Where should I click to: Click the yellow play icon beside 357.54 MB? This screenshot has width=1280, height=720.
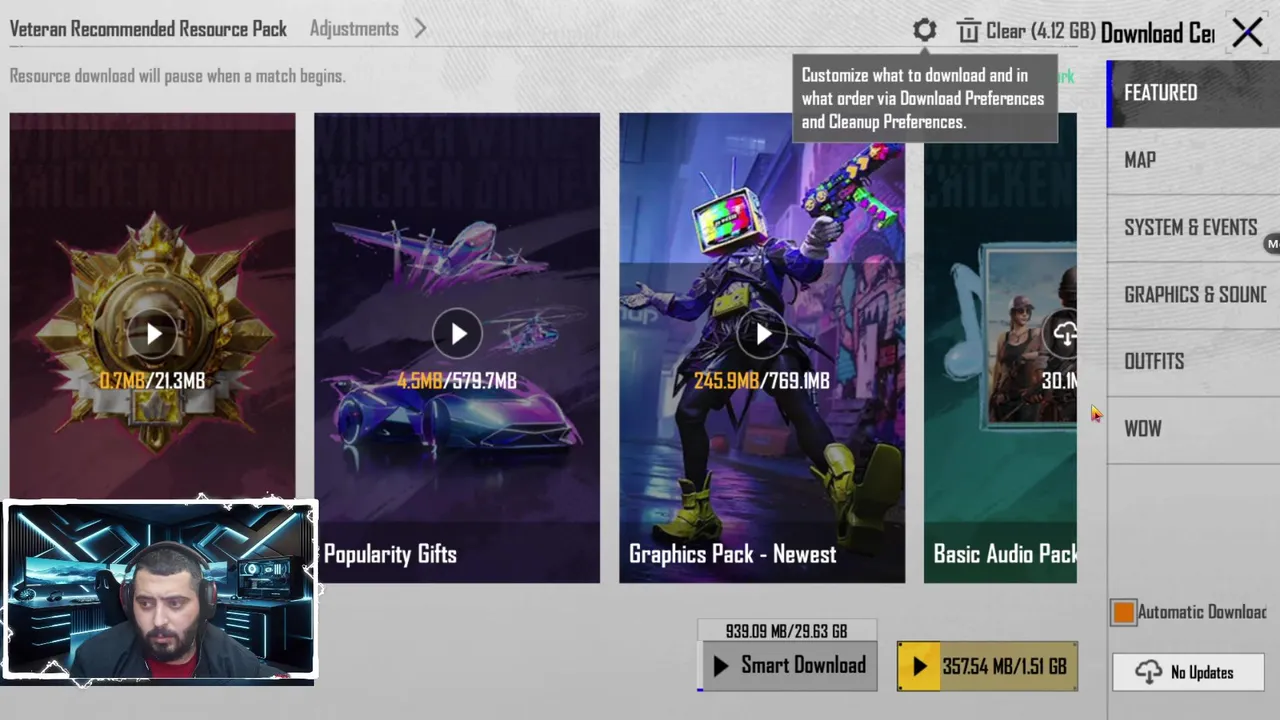919,667
